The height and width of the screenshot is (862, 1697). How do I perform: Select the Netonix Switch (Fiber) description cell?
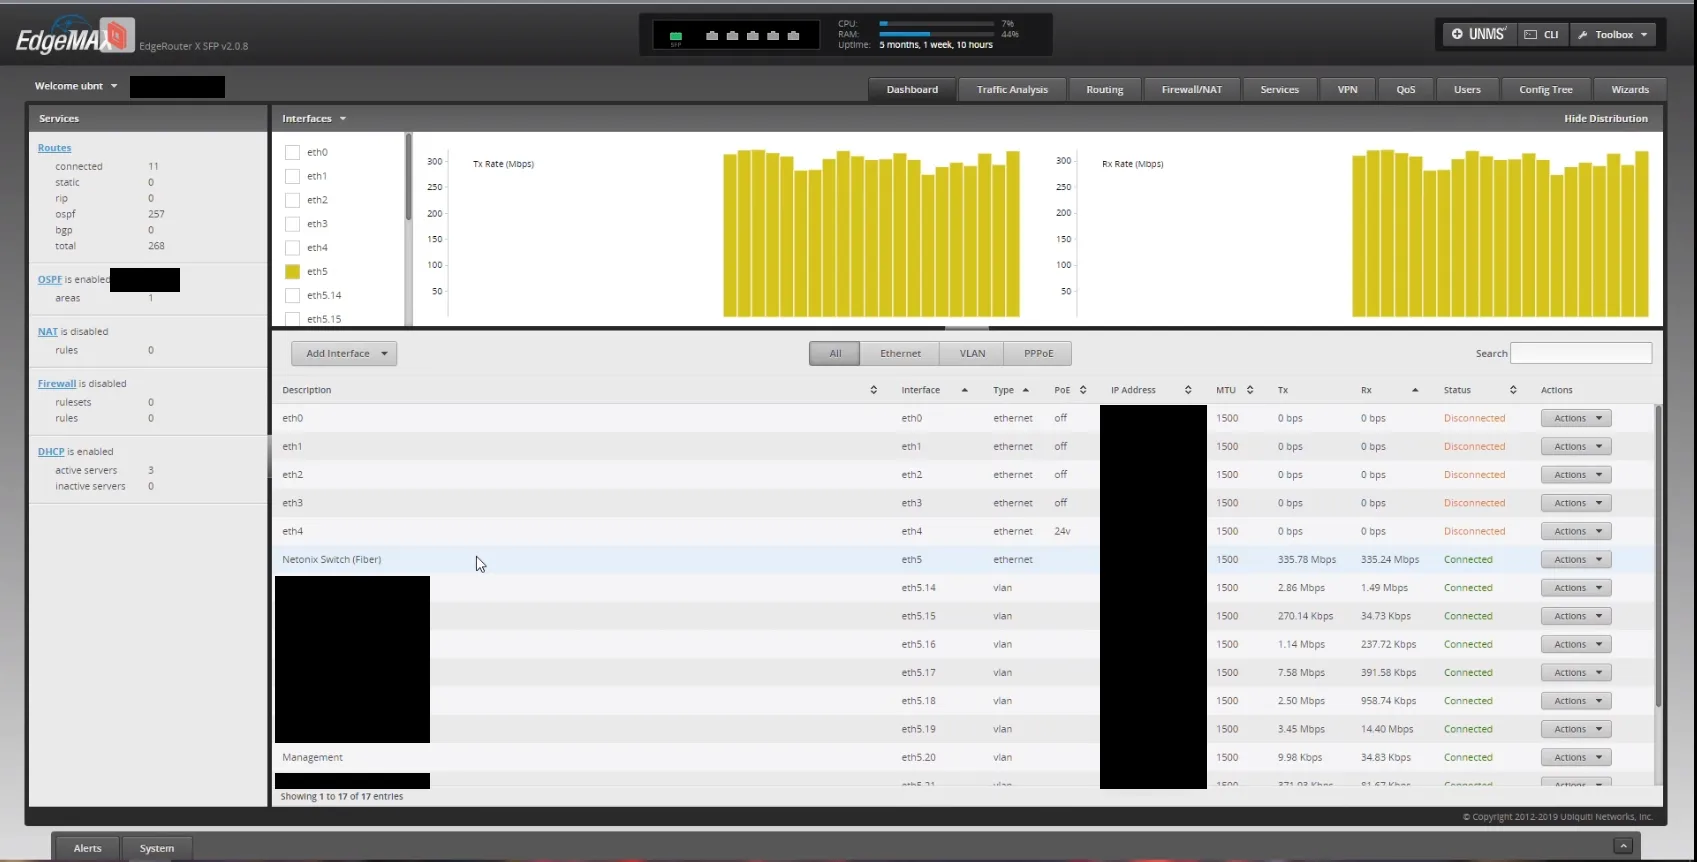click(331, 560)
